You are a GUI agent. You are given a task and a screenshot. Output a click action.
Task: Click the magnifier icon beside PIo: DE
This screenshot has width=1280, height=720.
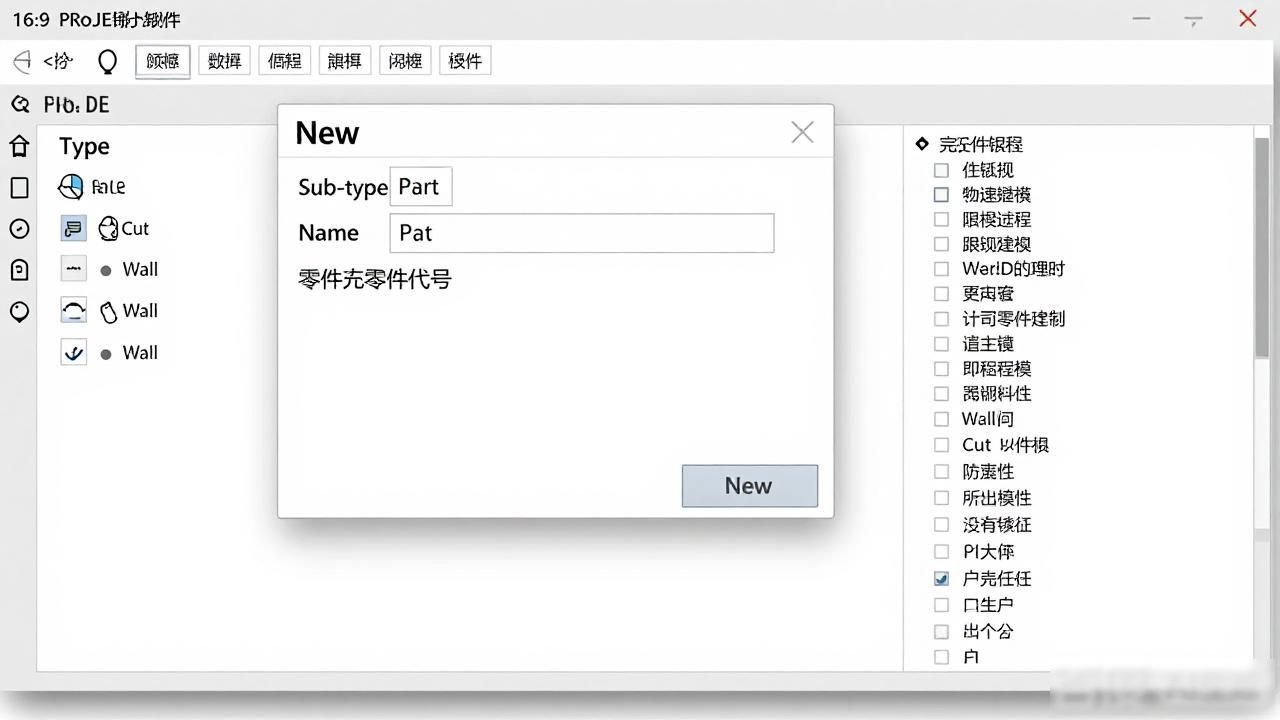tap(20, 104)
